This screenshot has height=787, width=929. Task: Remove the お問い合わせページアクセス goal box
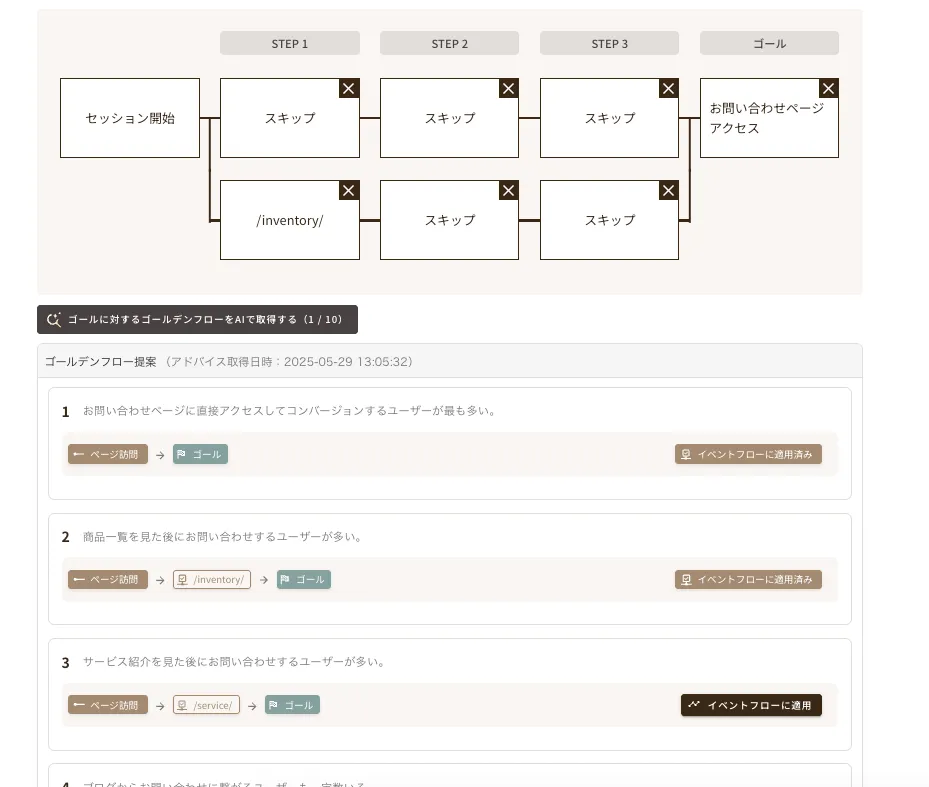tap(828, 88)
